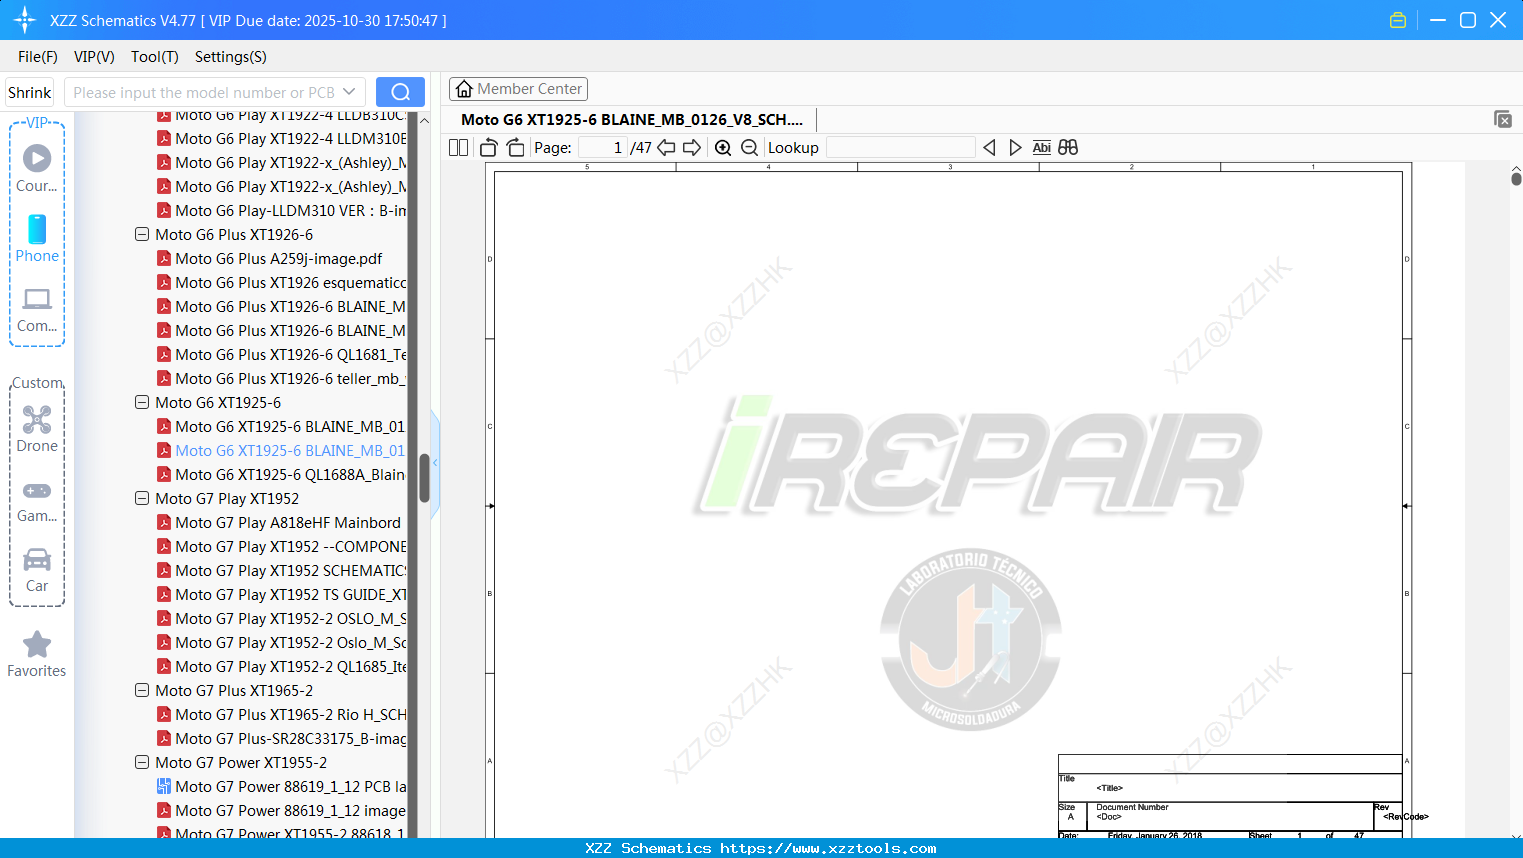Click the binoculars find icon

pos(1068,148)
